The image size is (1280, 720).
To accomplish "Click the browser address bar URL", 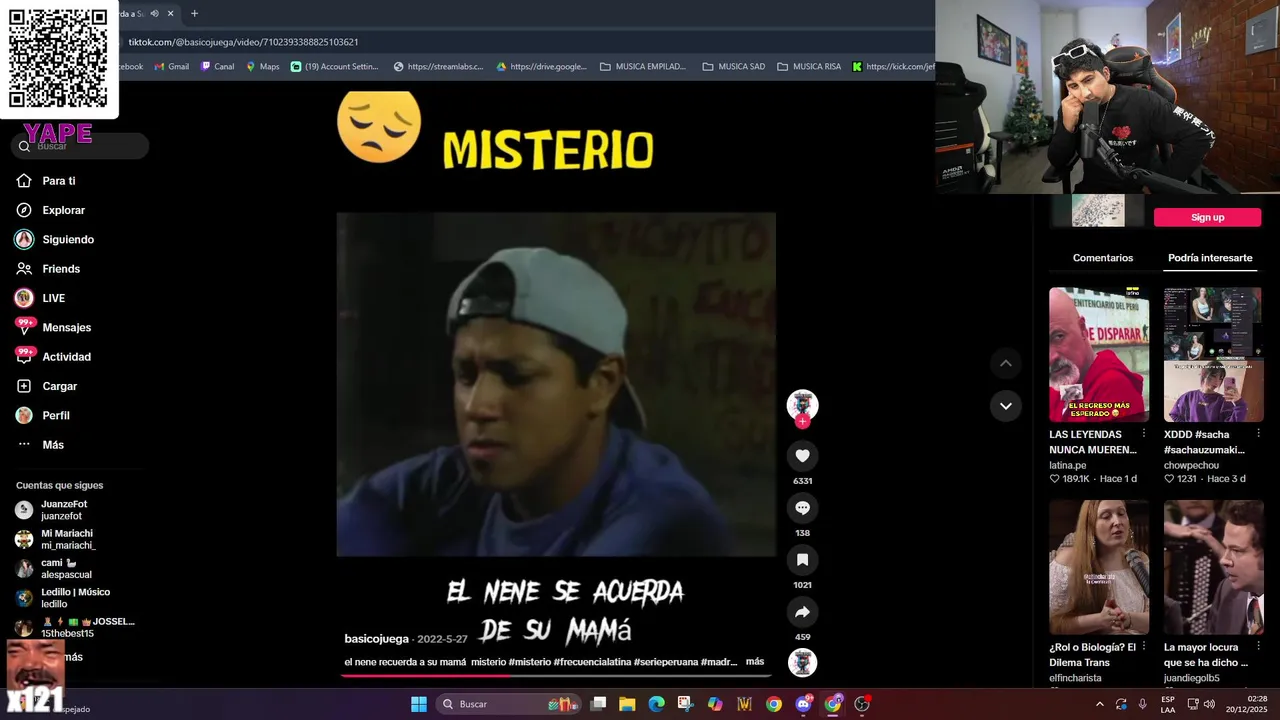I will 243,42.
